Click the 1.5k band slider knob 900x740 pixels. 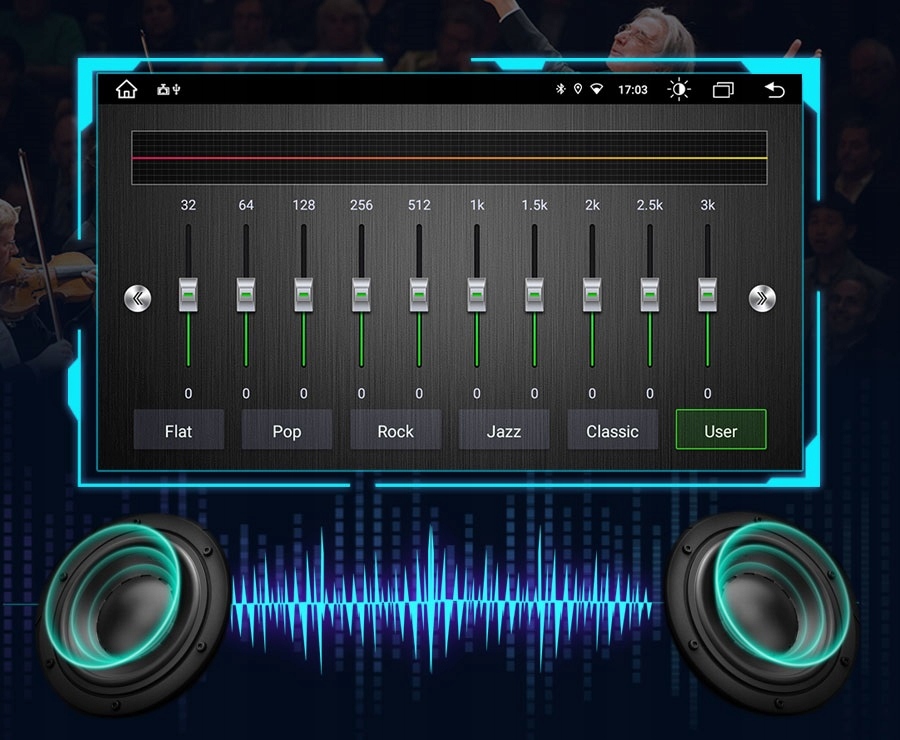(534, 295)
